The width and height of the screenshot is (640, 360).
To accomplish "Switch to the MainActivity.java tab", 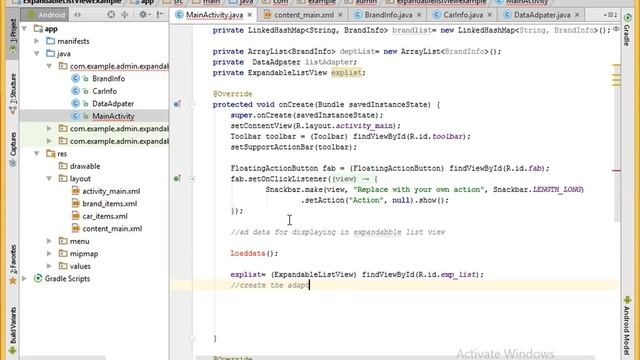I will click(213, 15).
